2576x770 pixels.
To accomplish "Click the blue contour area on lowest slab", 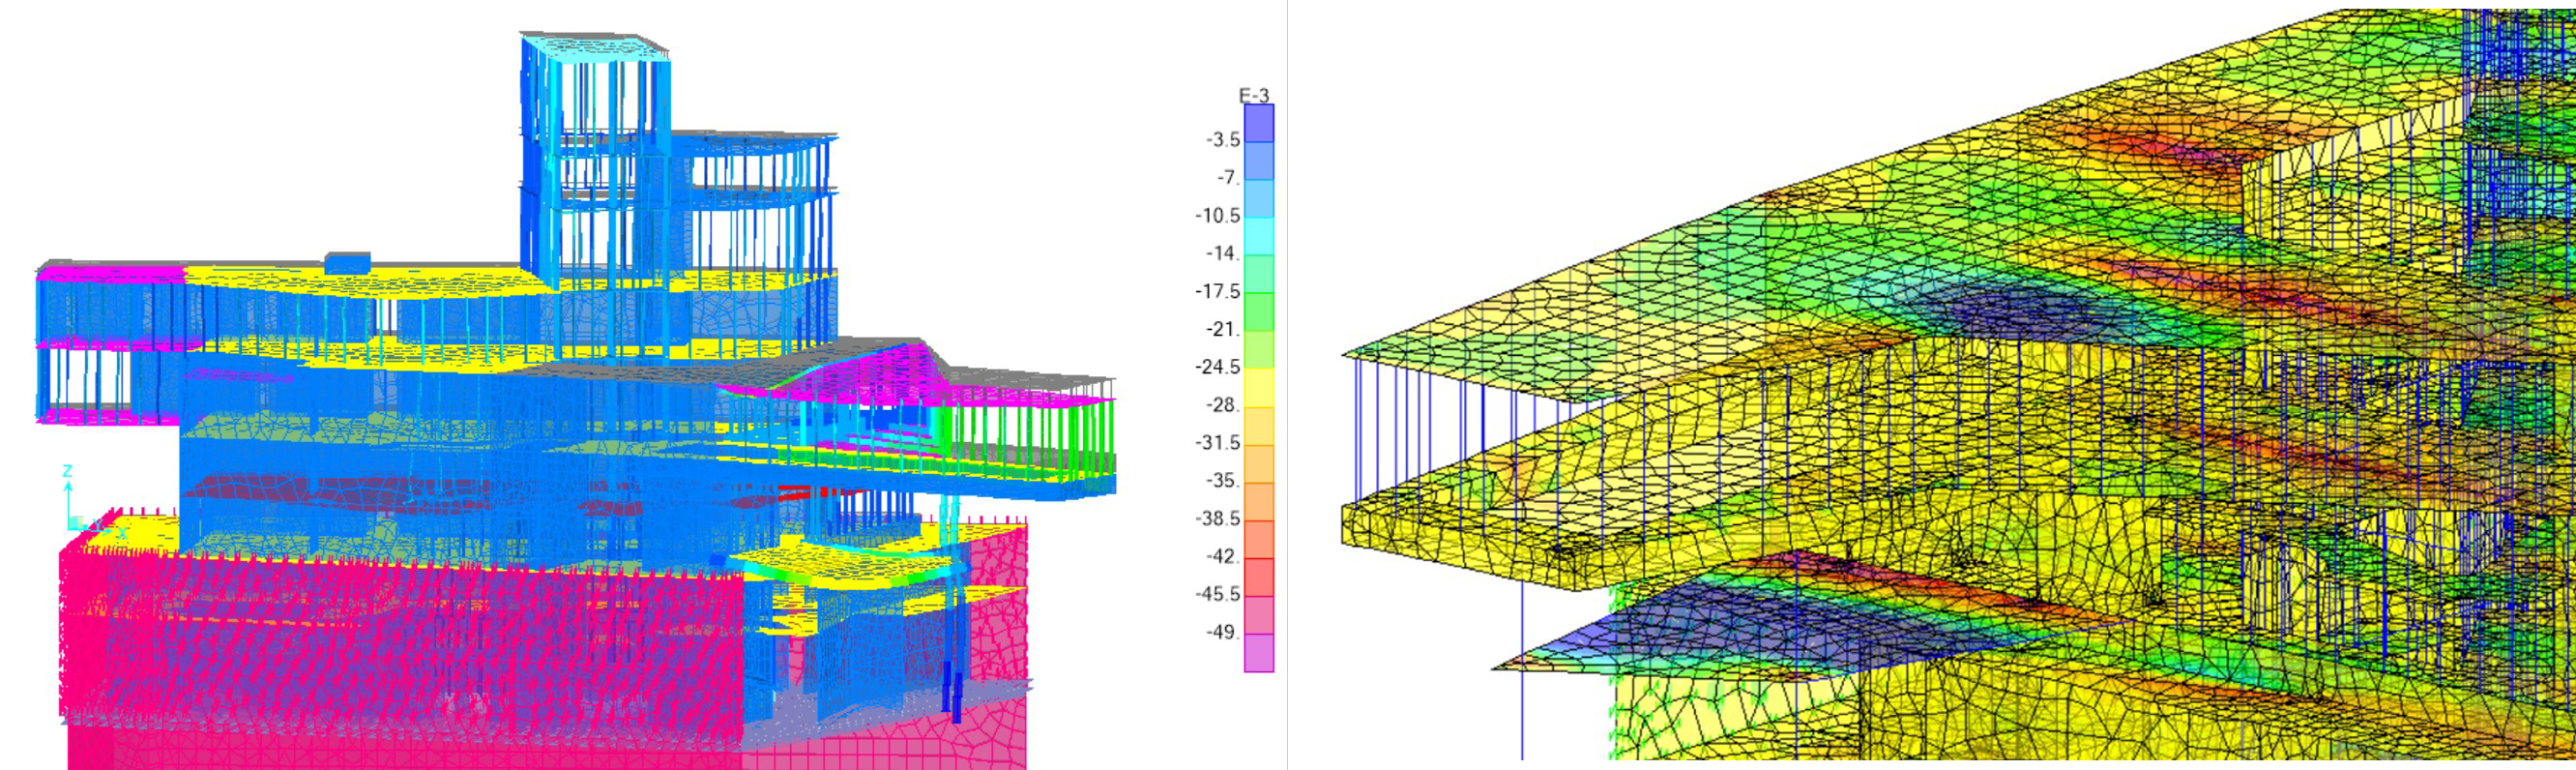I will point(1640,630).
